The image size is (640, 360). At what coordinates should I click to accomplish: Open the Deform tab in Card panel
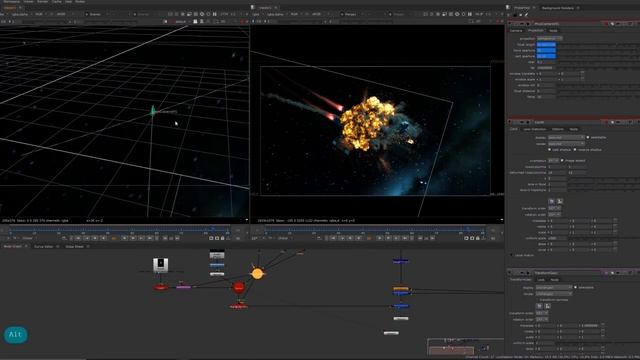[x=558, y=129]
